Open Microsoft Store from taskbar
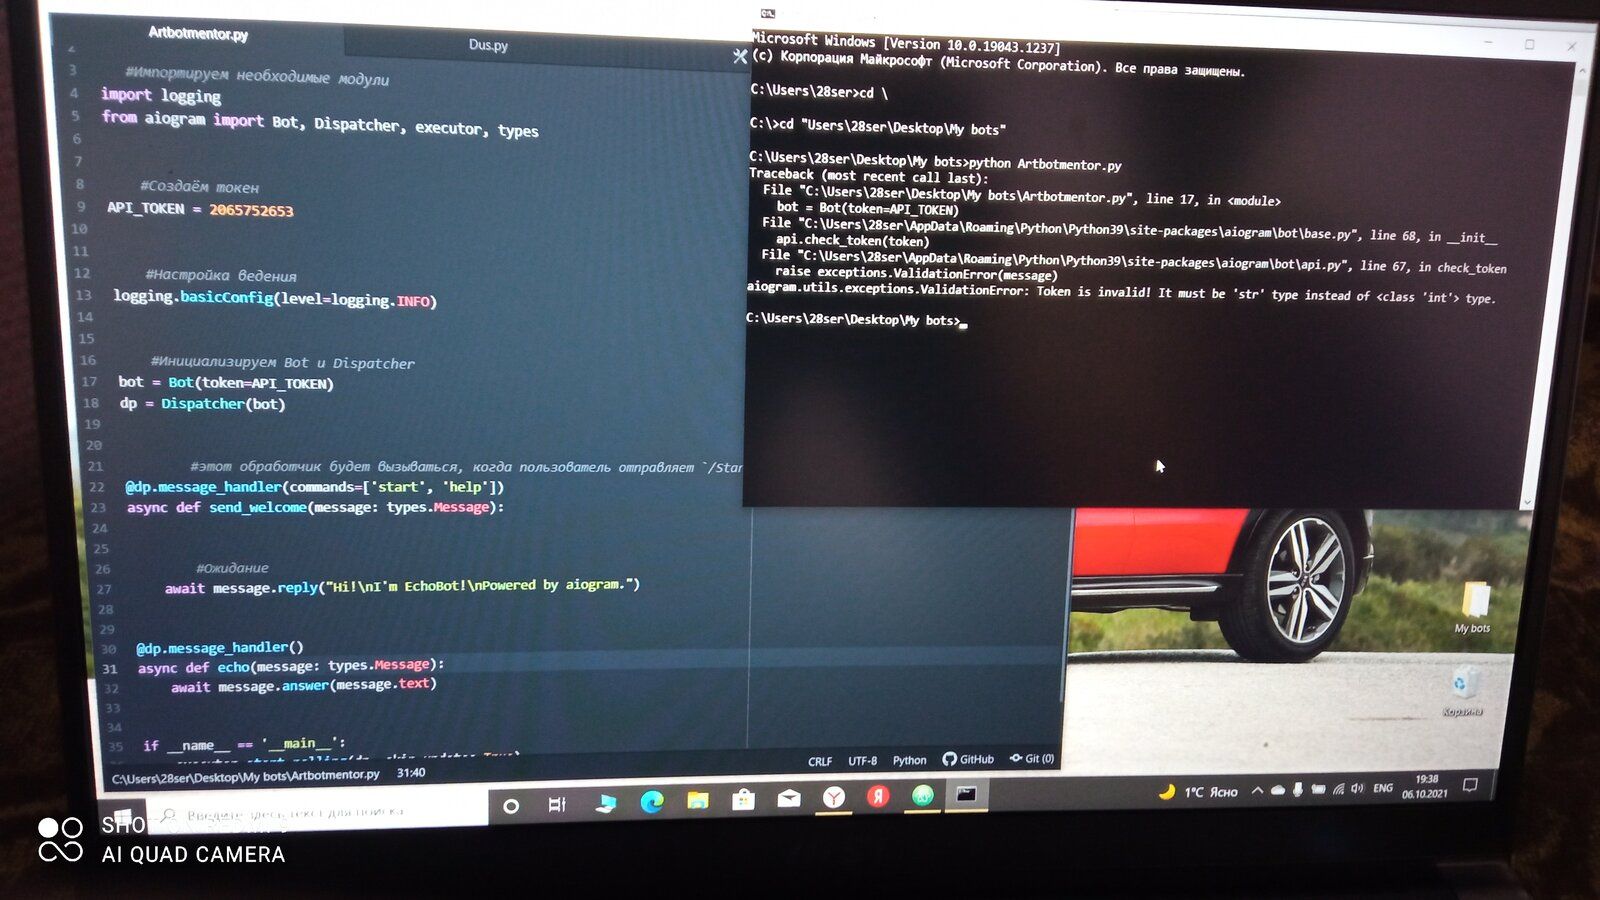1600x900 pixels. click(743, 799)
